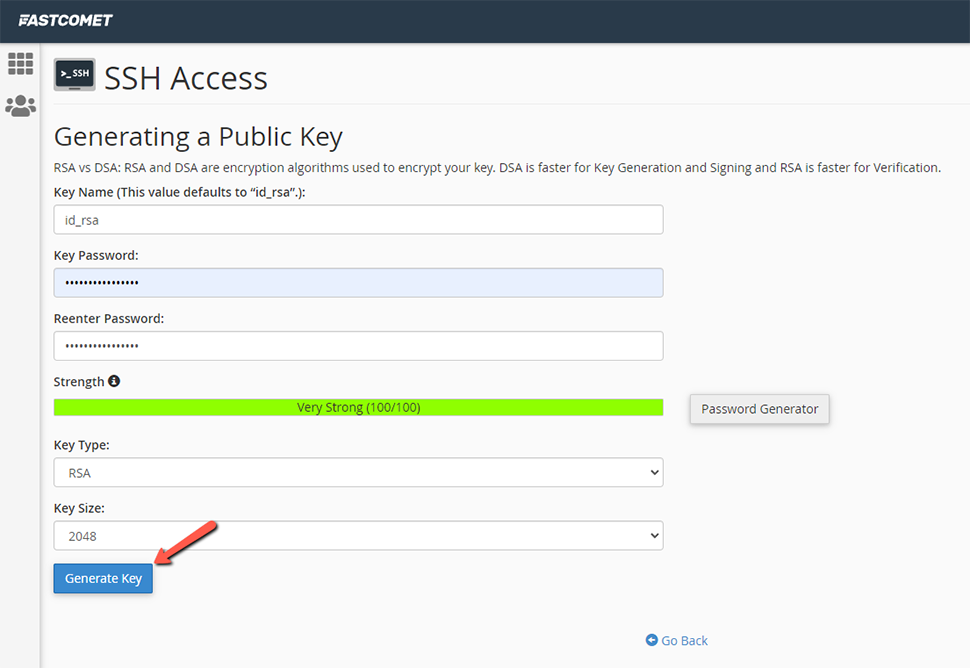Click the Generating a Public Key heading
Screen dimensions: 970x668
coord(198,137)
